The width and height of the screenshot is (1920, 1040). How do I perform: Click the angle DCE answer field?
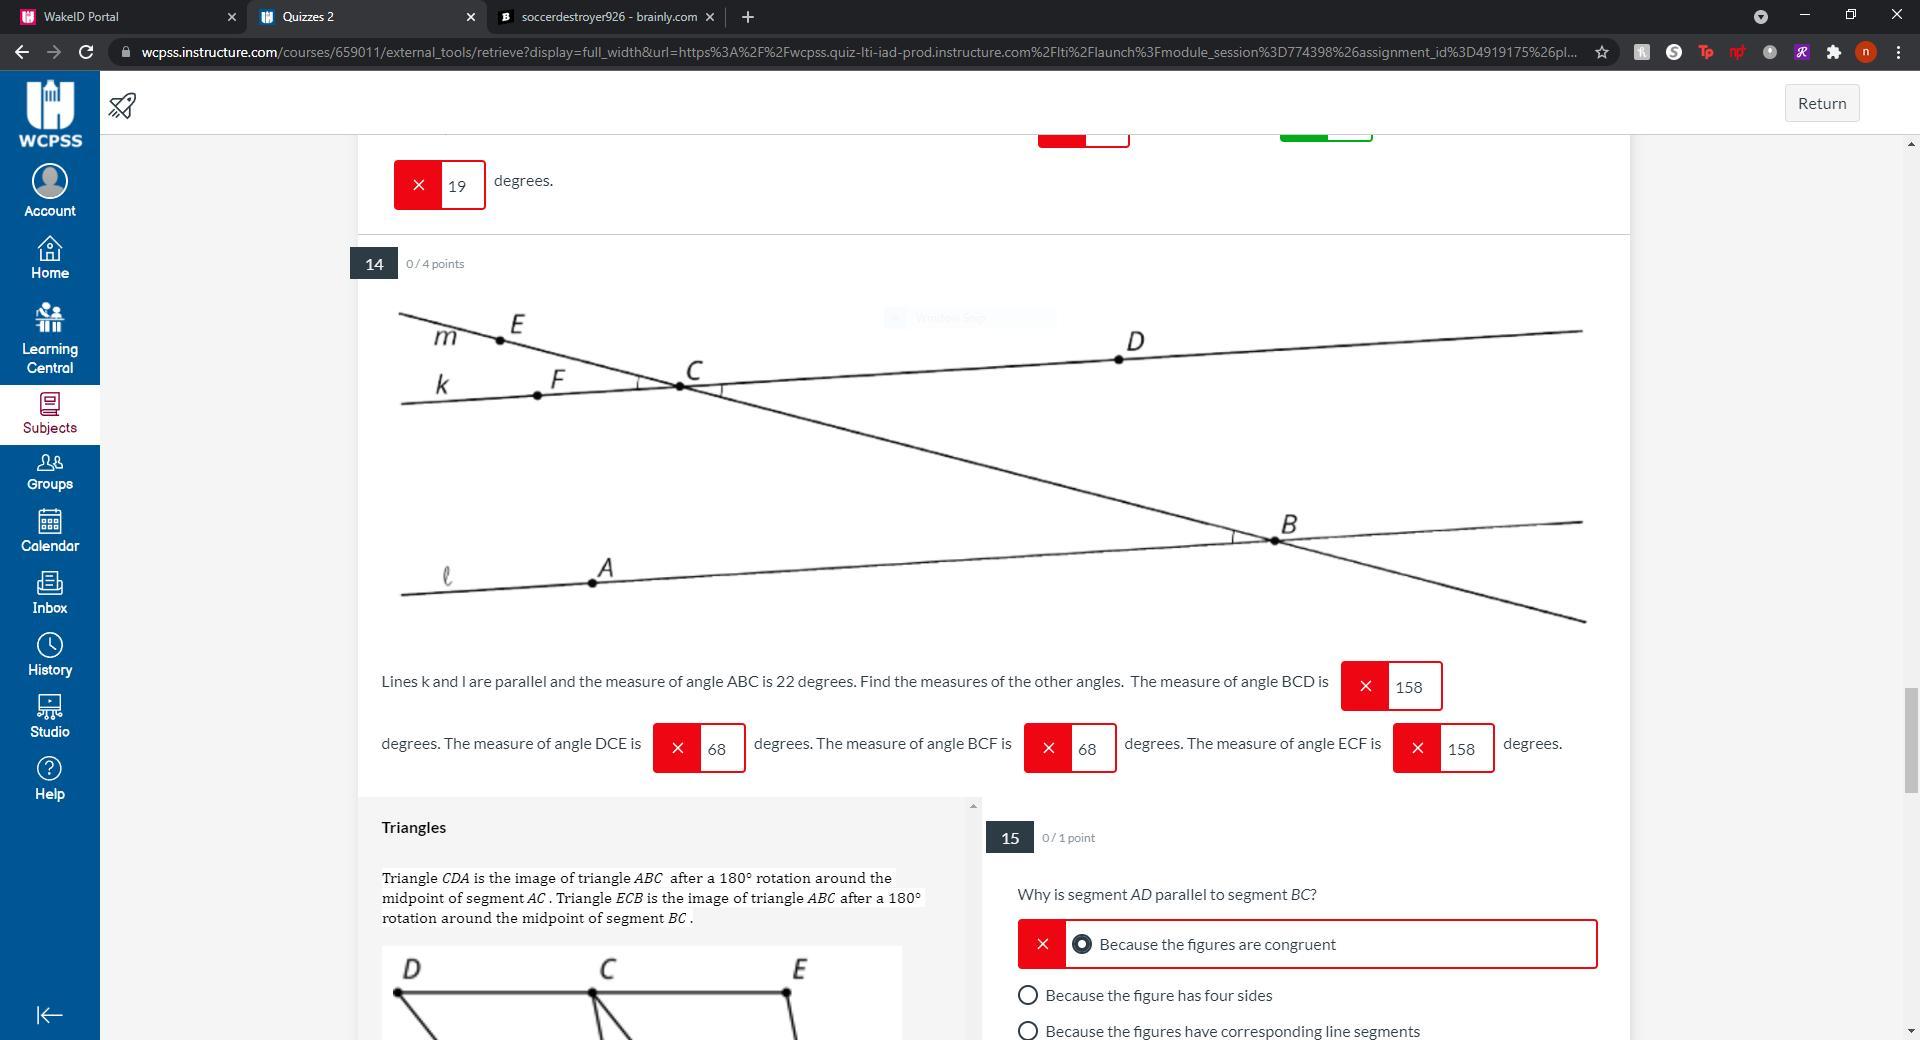[x=722, y=748]
